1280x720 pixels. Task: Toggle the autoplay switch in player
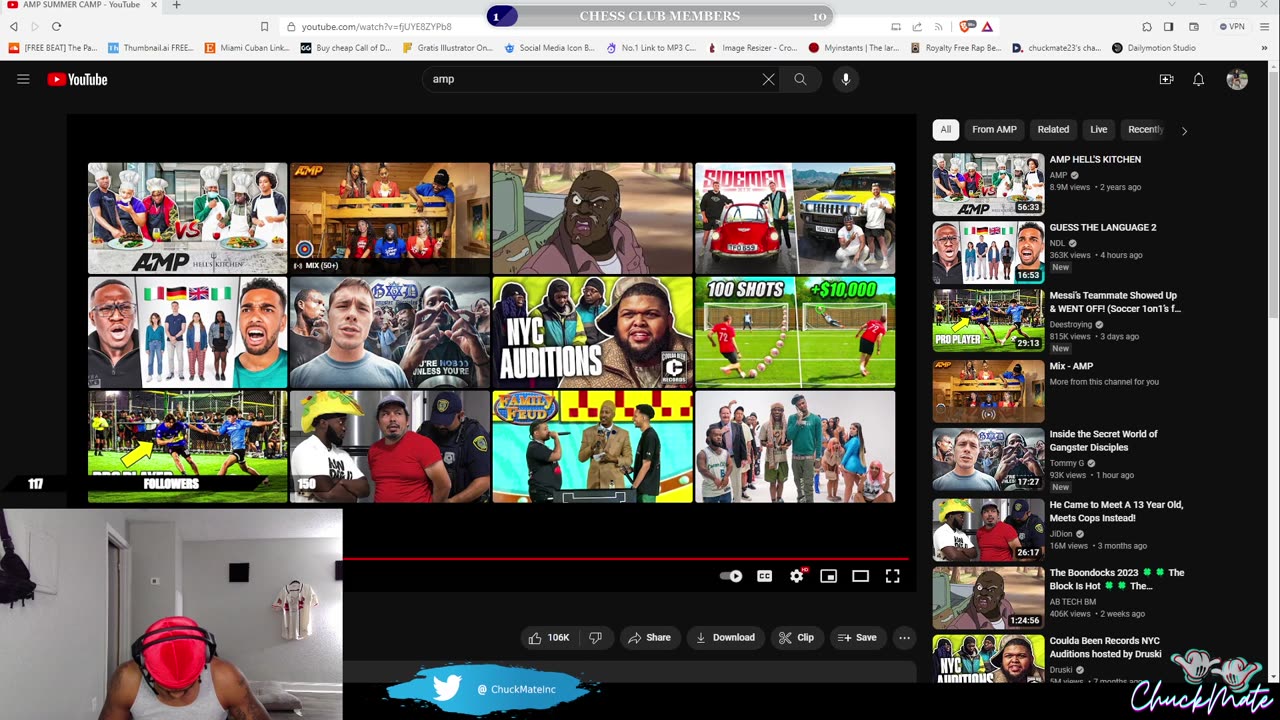(x=731, y=576)
